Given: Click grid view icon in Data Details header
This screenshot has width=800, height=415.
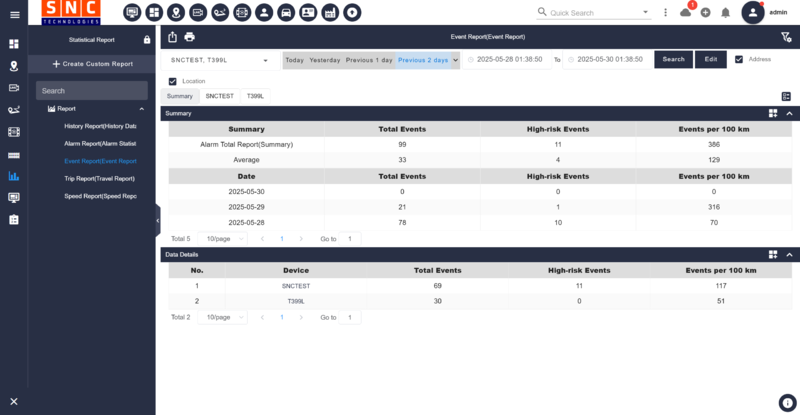Looking at the screenshot, I should [773, 254].
